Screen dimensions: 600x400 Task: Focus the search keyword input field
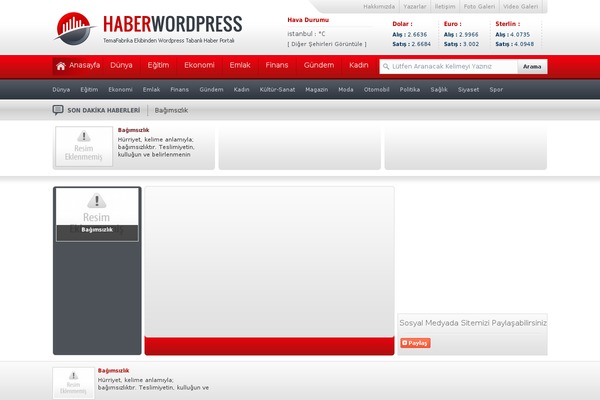click(448, 67)
